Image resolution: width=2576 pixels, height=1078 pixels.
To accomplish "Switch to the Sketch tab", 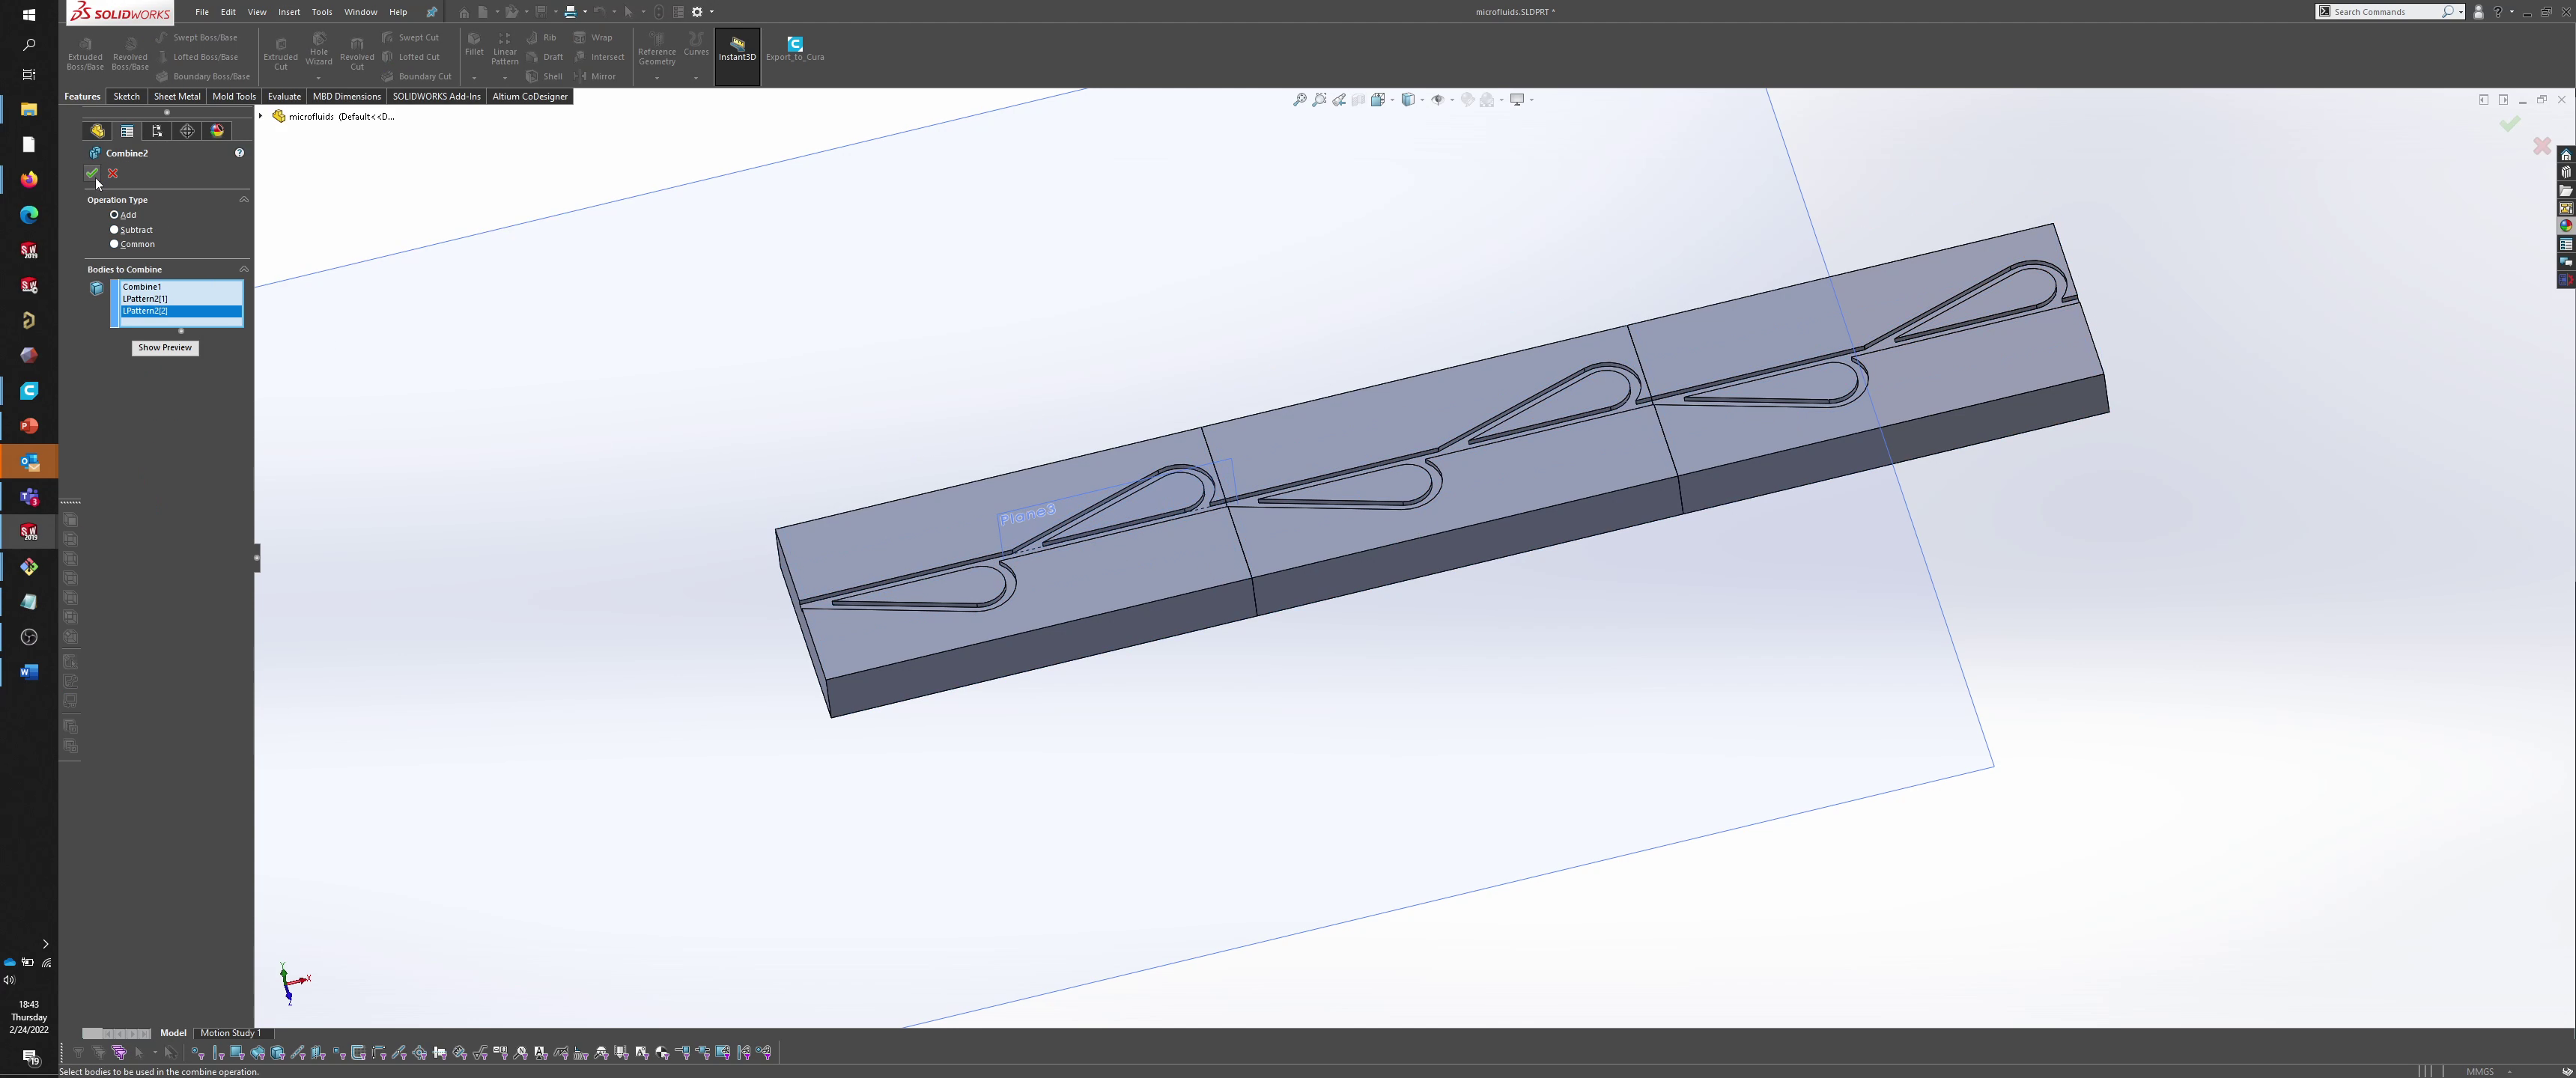I will click(x=127, y=96).
